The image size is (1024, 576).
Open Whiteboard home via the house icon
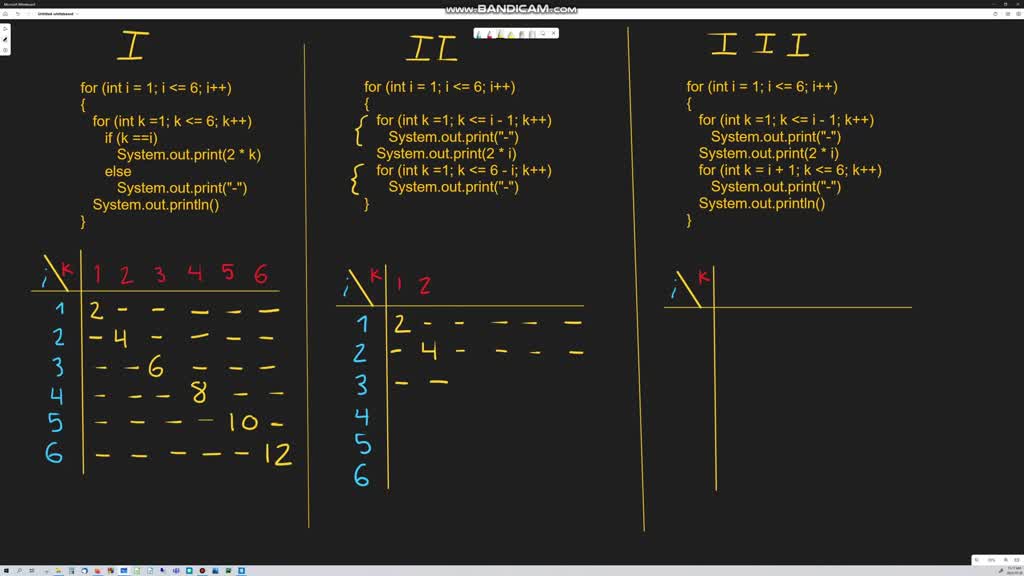click(x=5, y=14)
